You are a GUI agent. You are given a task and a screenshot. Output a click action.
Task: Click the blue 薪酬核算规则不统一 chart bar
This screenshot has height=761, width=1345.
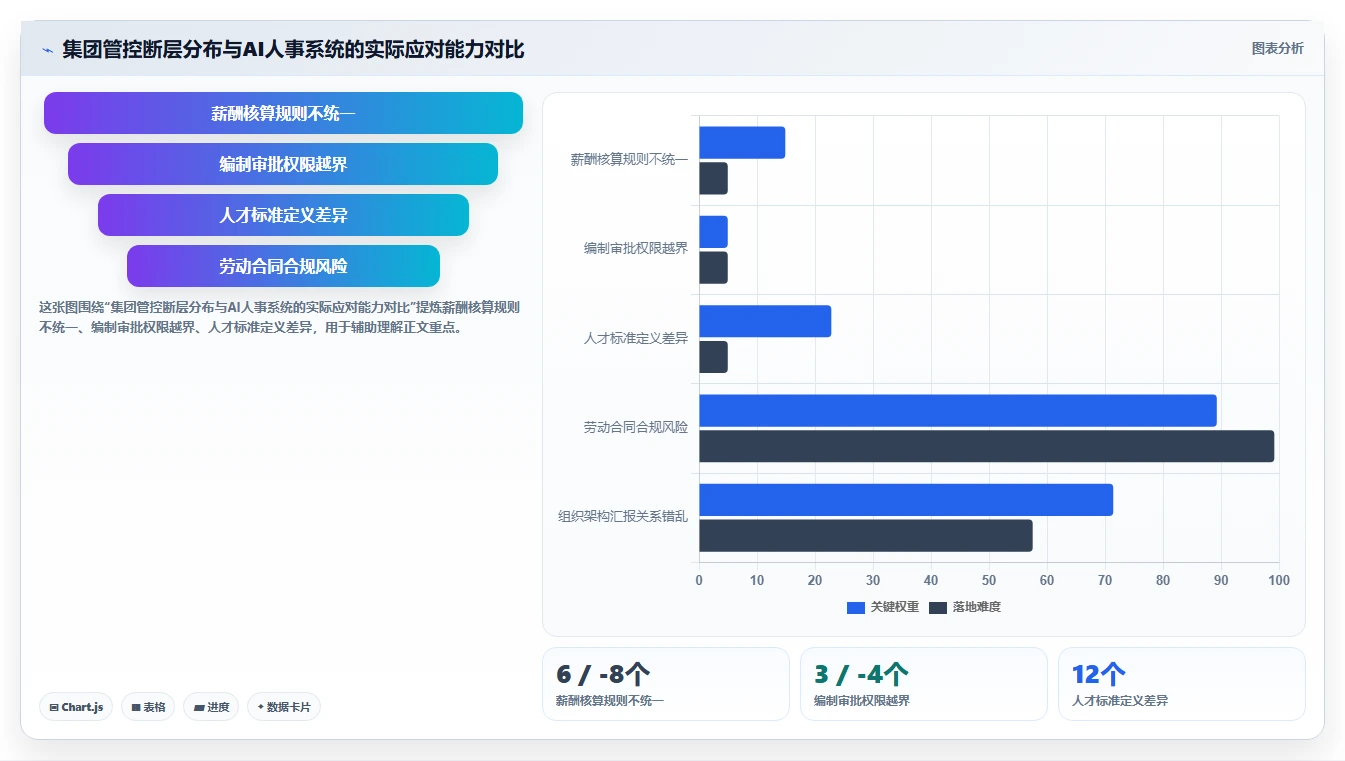pyautogui.click(x=742, y=143)
